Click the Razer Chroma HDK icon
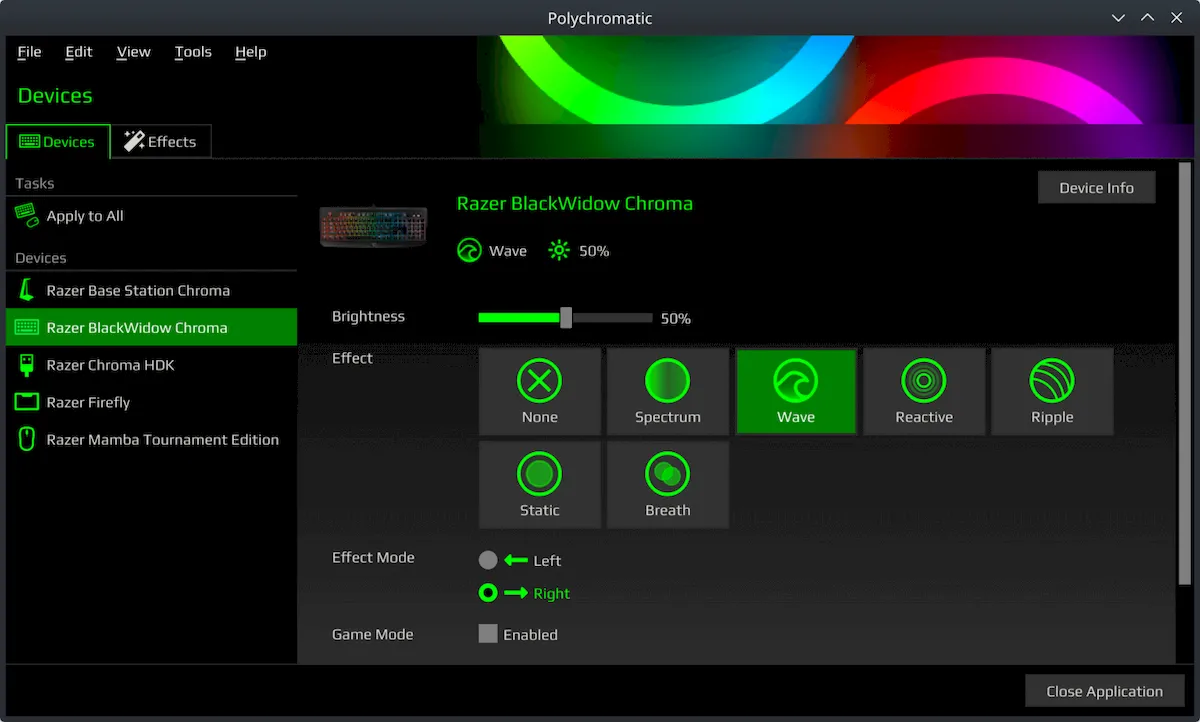Screen dimensions: 1200x722 coord(27,365)
